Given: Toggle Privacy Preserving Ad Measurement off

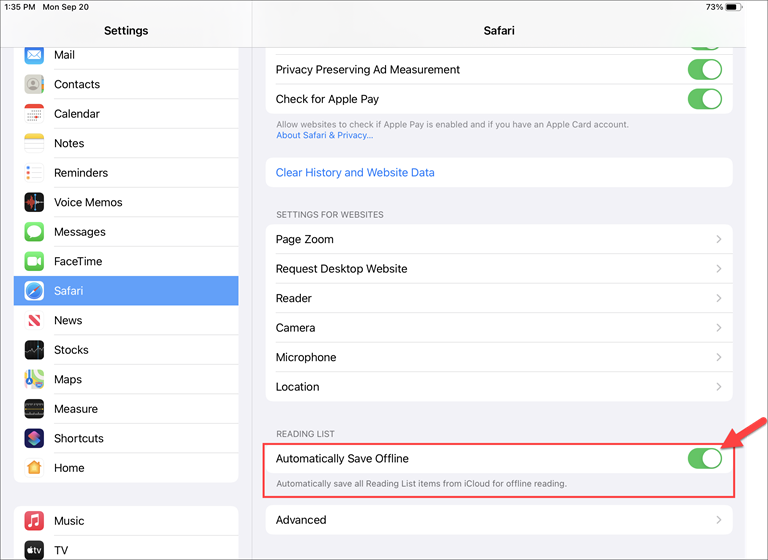Looking at the screenshot, I should pyautogui.click(x=704, y=70).
